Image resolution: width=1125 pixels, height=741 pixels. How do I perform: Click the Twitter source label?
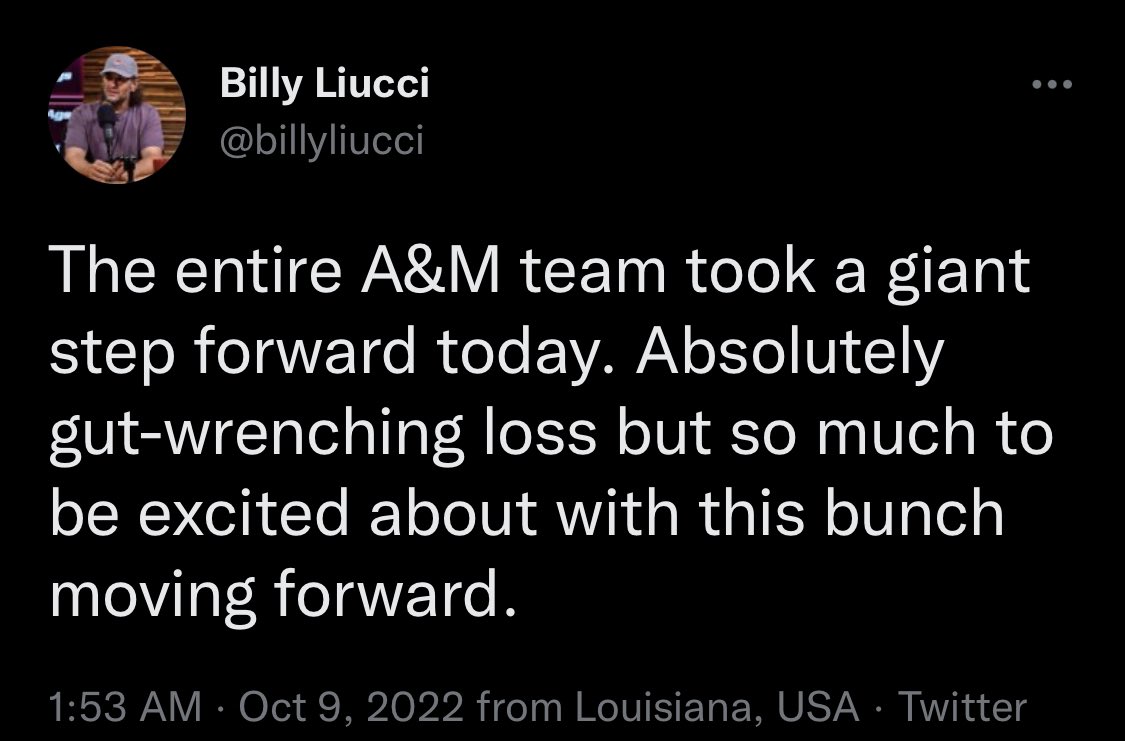pyautogui.click(x=962, y=706)
